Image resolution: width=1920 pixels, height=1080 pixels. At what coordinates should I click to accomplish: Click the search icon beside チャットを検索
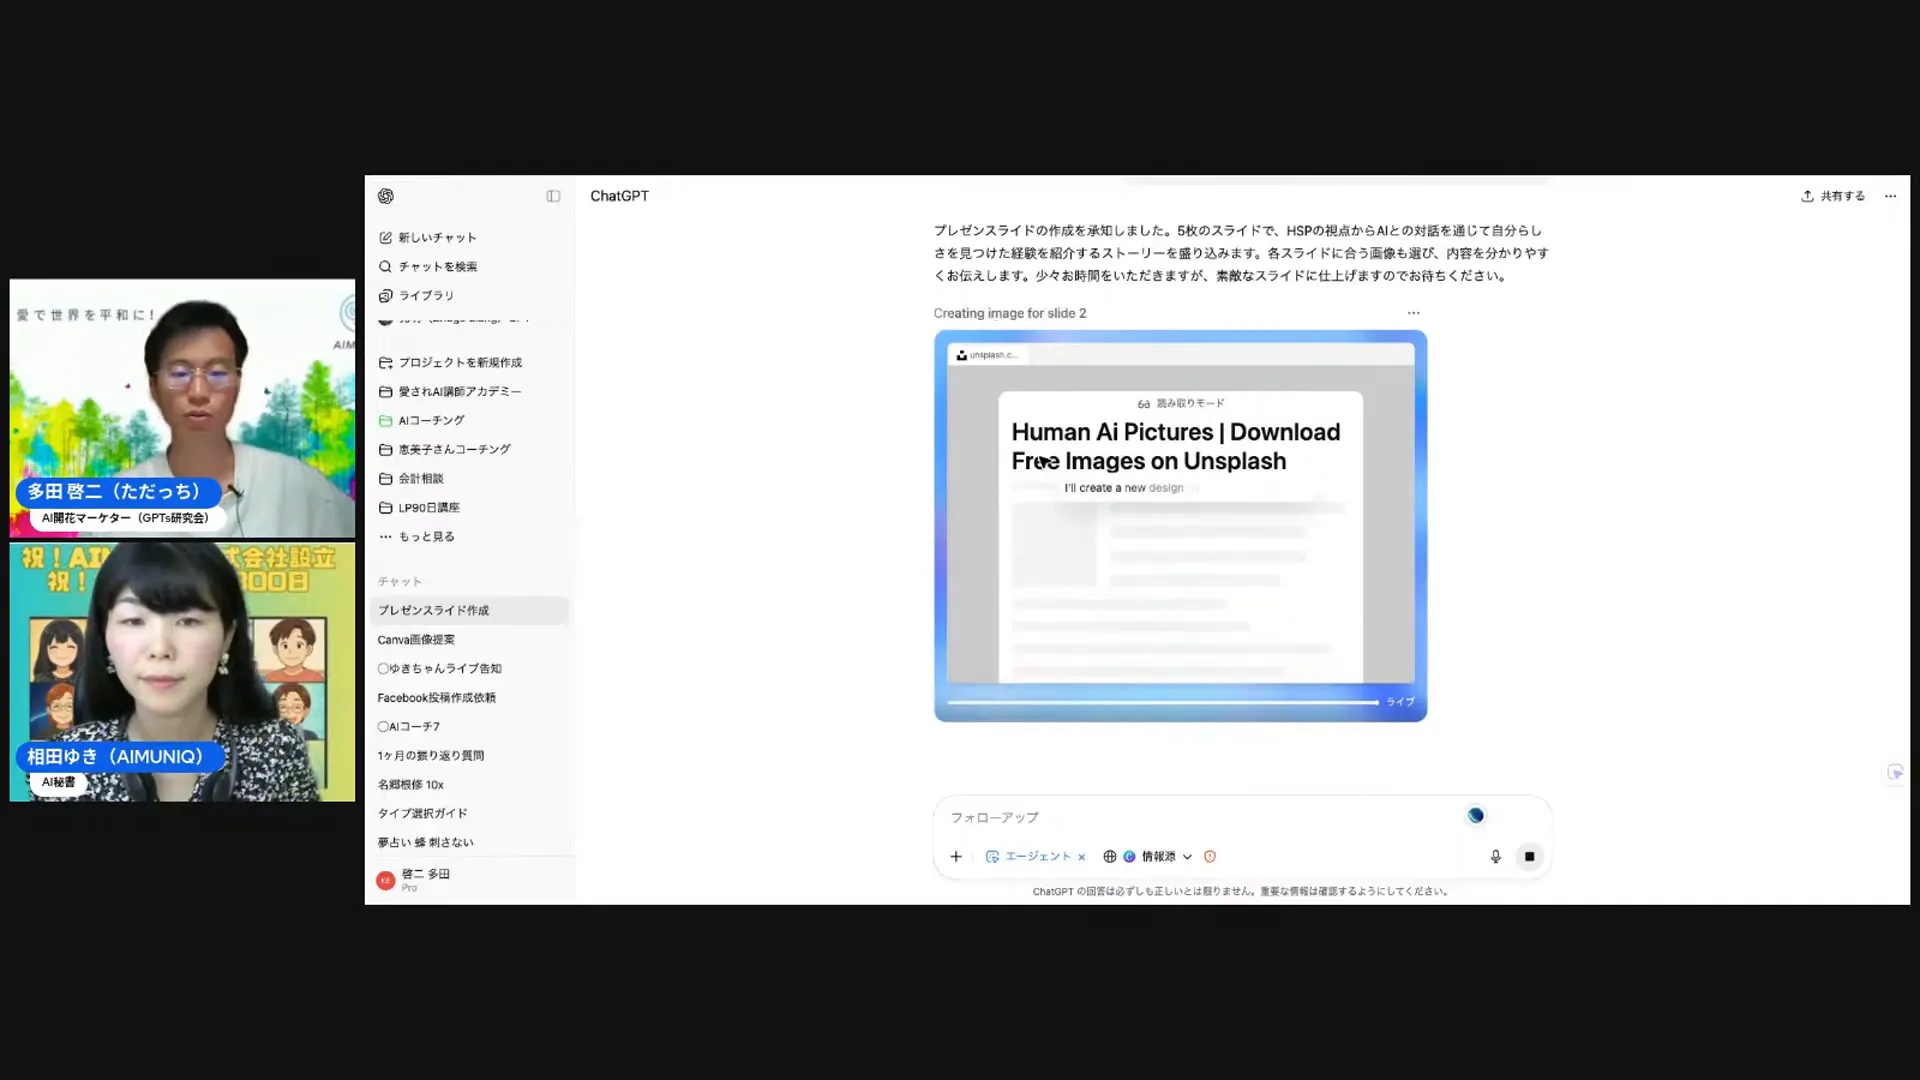[x=385, y=266]
